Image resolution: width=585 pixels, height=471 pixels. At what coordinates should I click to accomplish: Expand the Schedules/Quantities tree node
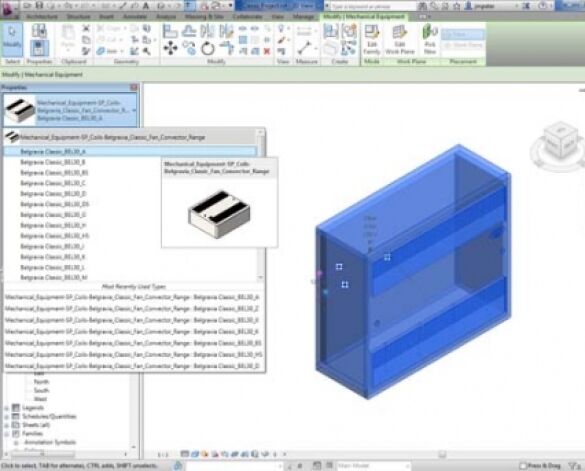[x=6, y=417]
